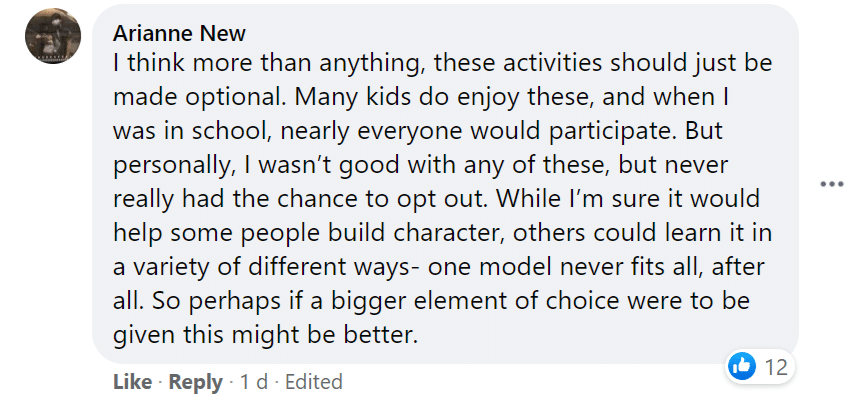The height and width of the screenshot is (398, 868).
Task: Open the 1 d timestamp link
Action: tap(254, 382)
